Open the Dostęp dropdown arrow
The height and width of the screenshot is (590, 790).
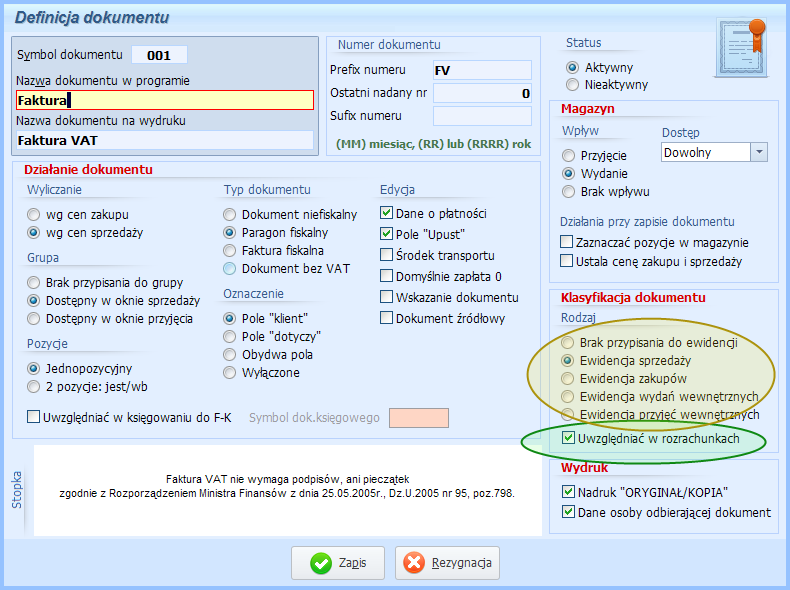pos(759,152)
